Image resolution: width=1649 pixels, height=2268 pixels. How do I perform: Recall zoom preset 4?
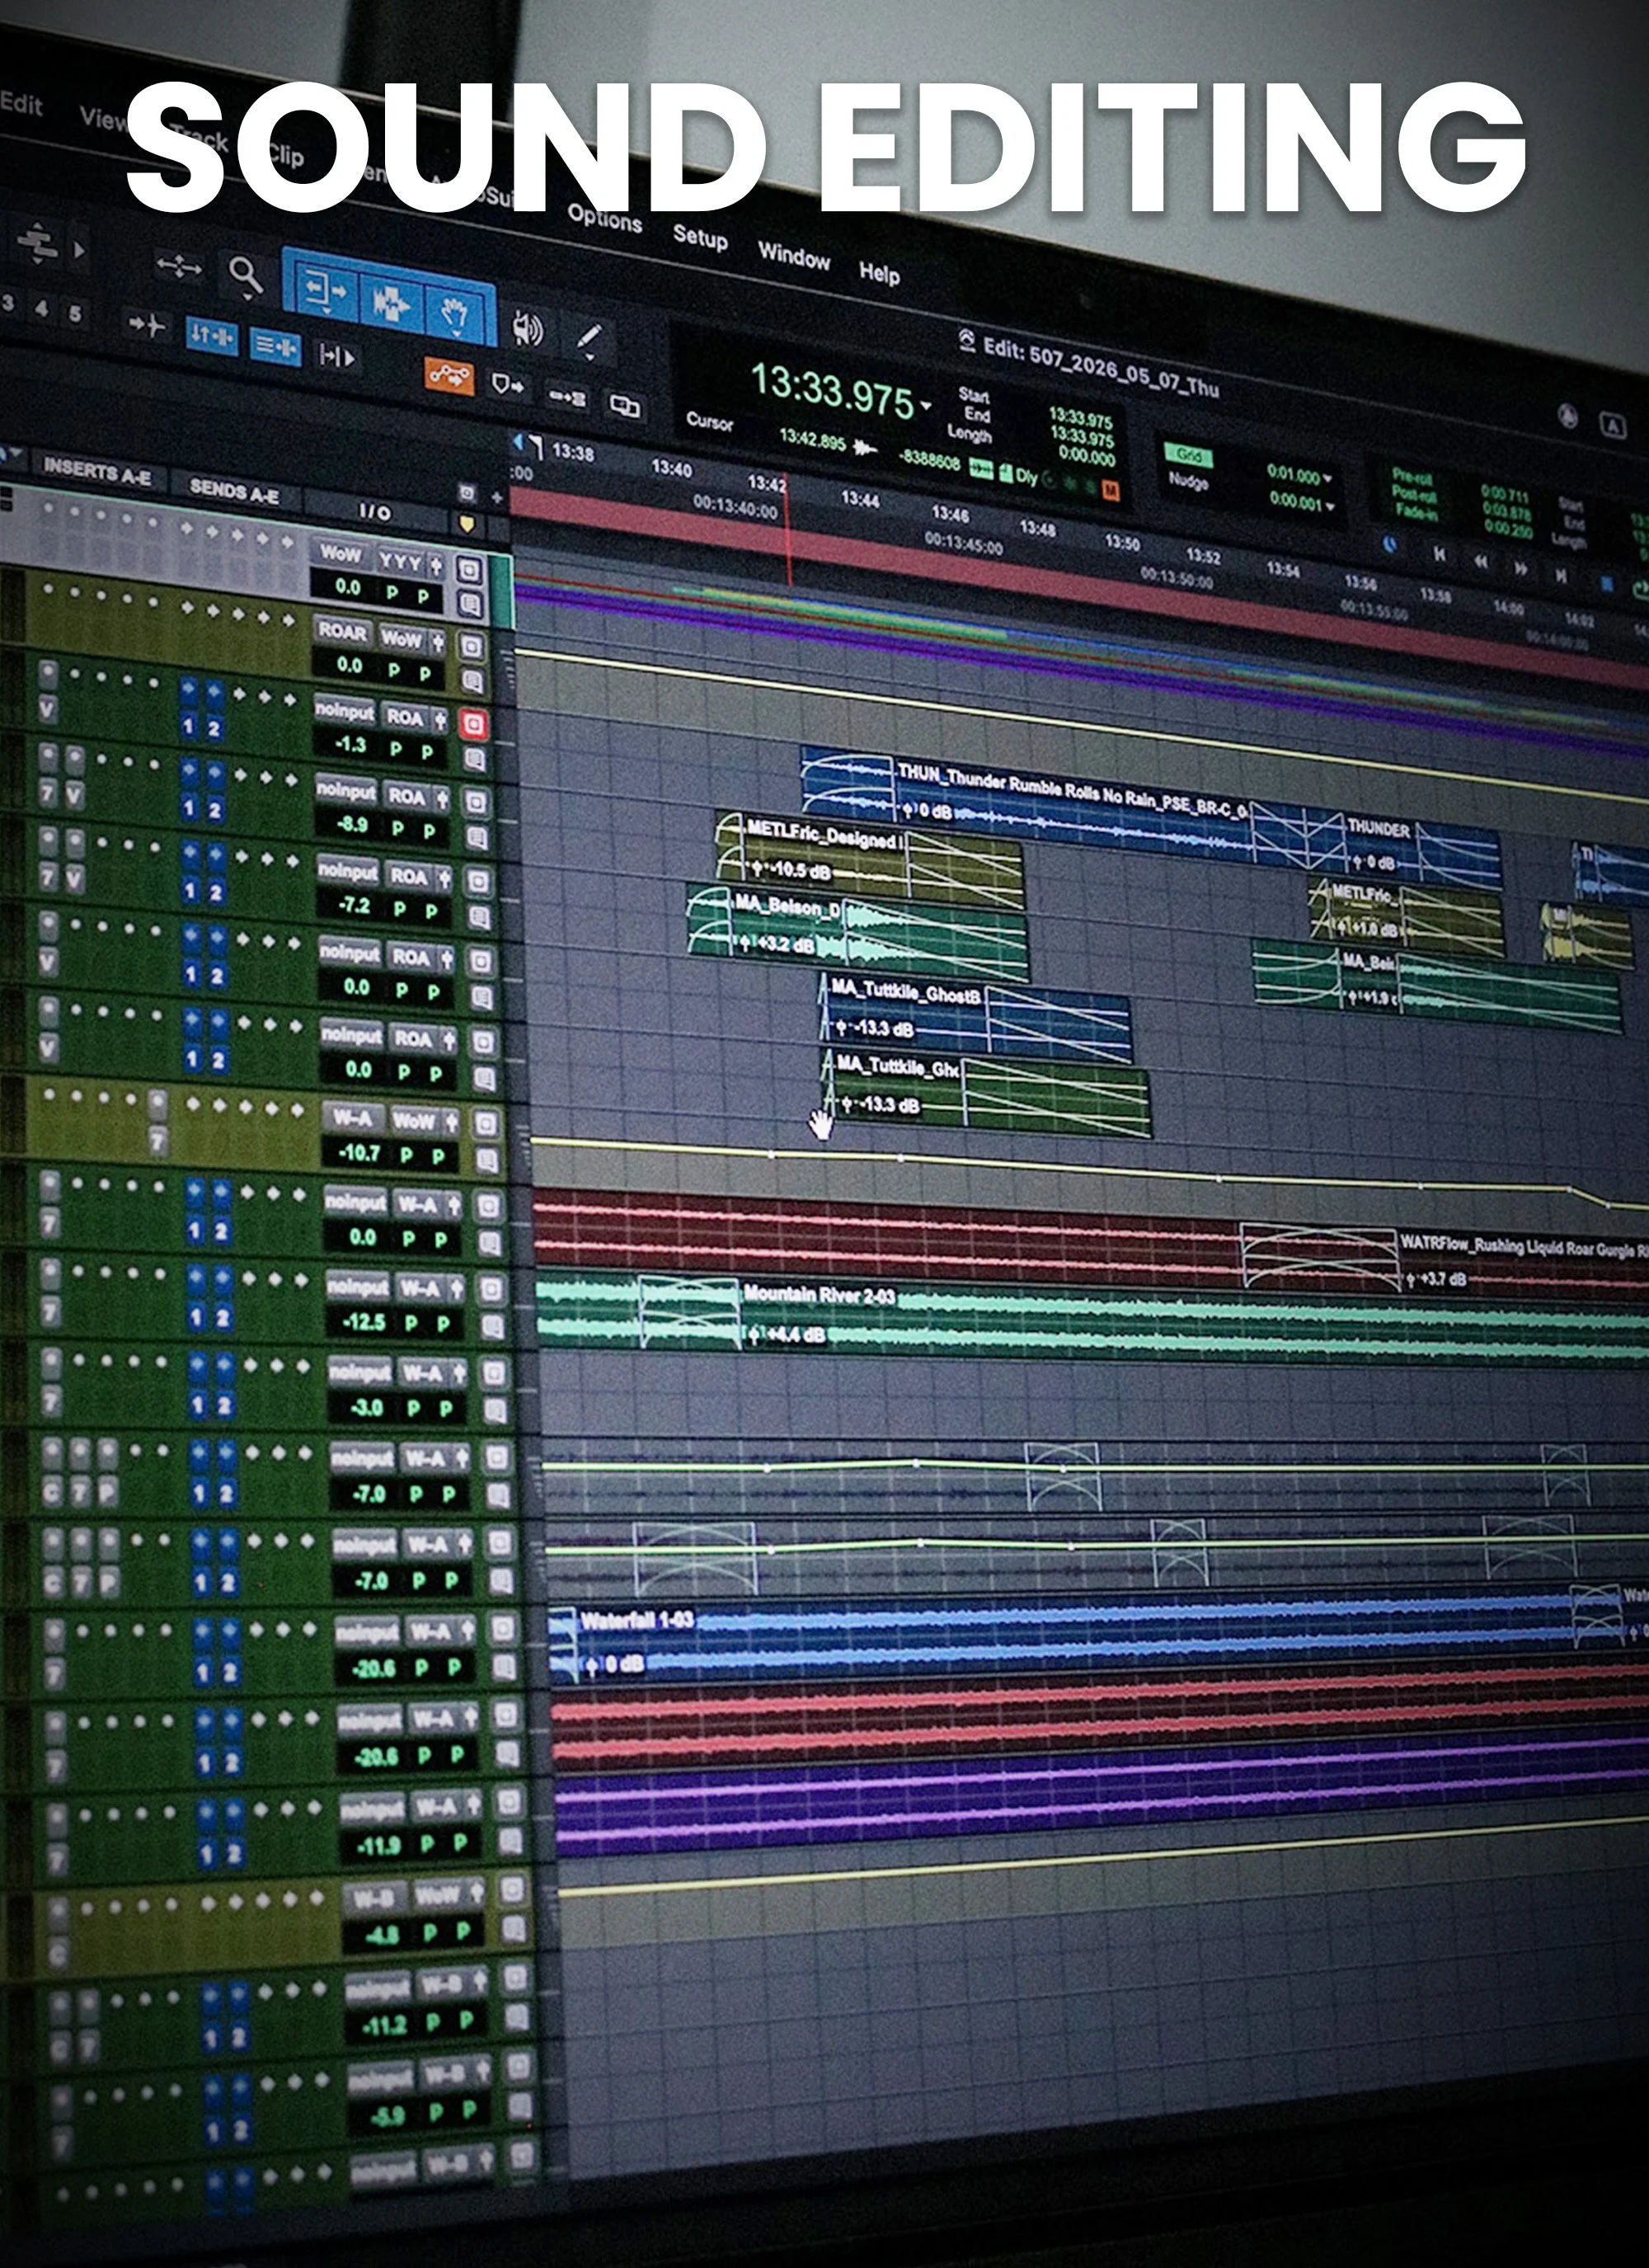(41, 308)
